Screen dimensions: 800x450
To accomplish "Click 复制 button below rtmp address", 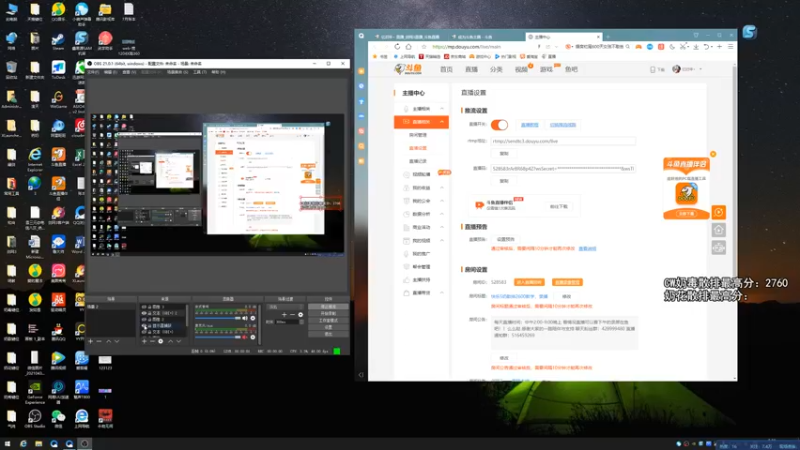I will [x=504, y=154].
